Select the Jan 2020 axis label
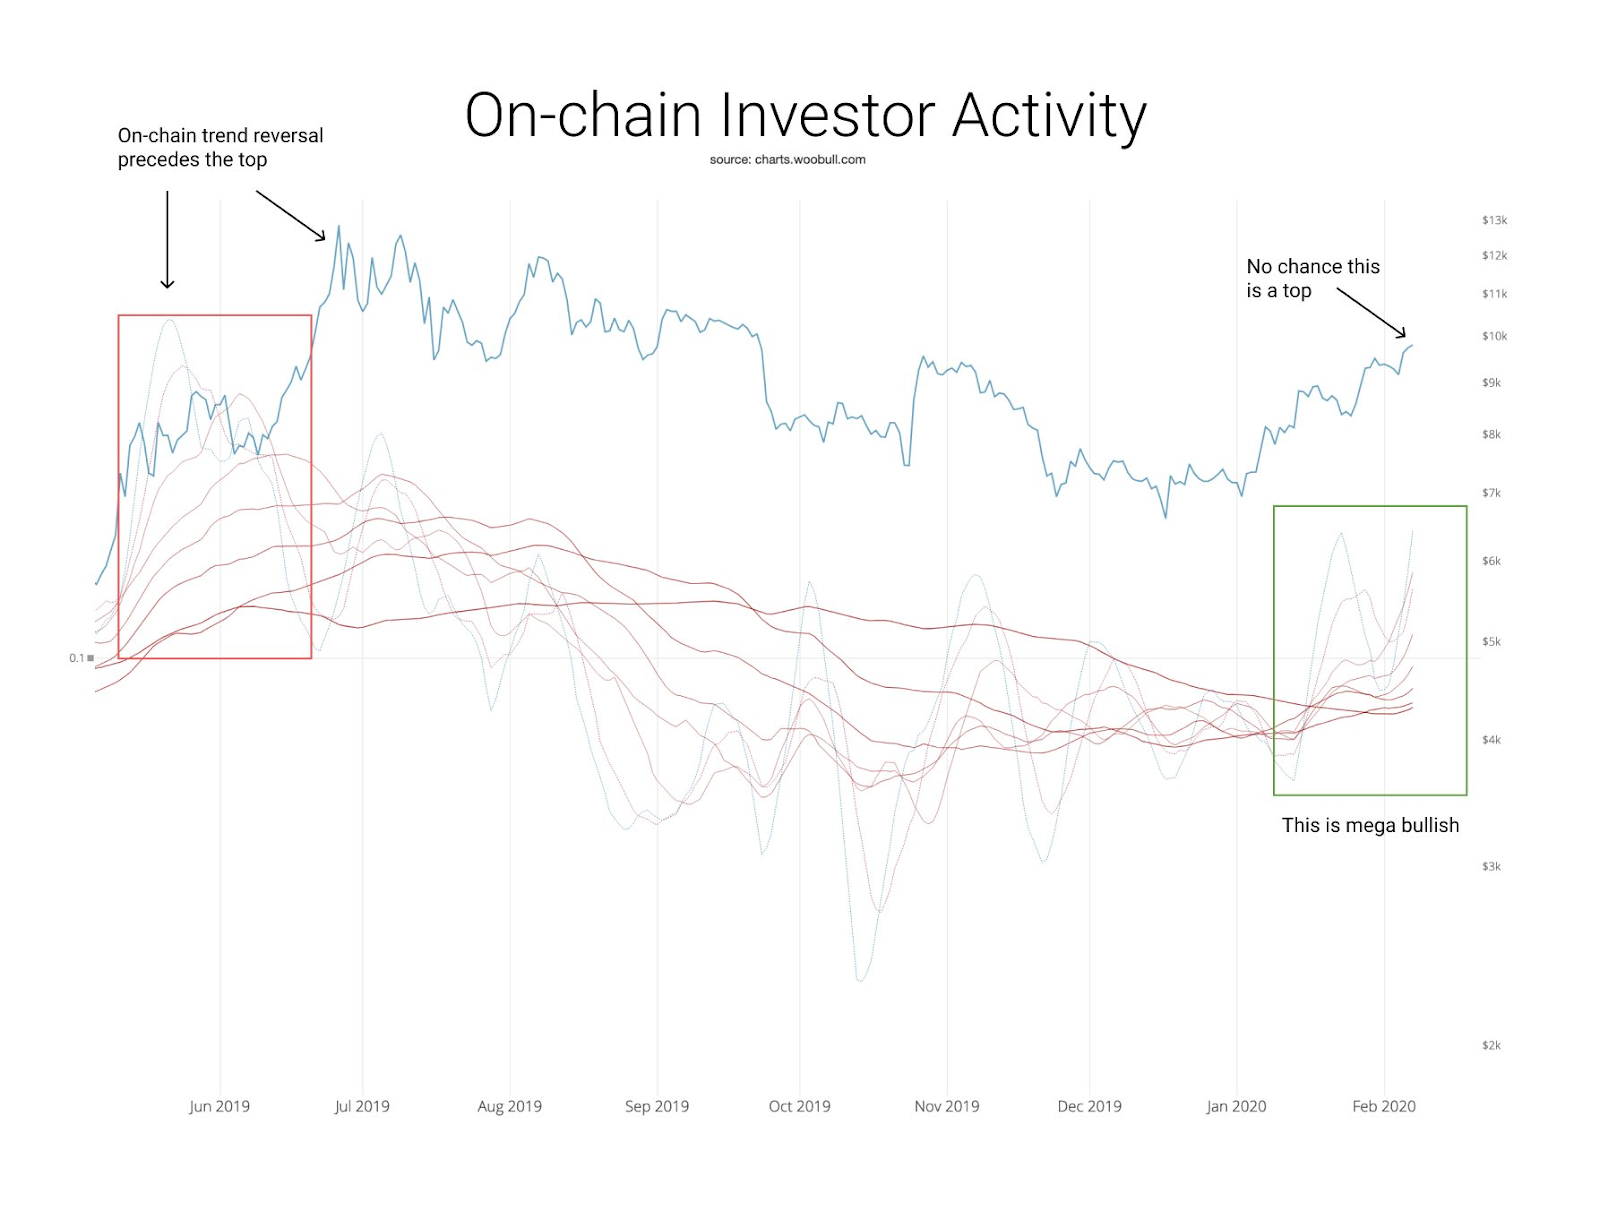 click(1236, 1106)
